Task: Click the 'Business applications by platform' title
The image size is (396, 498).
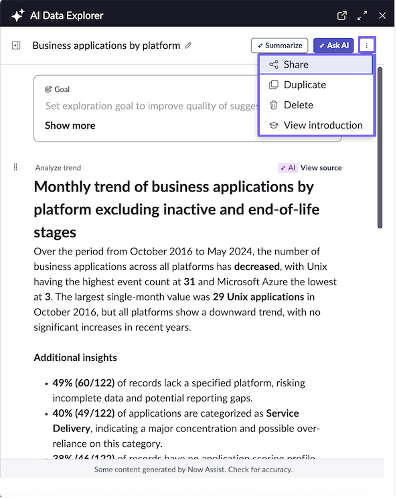Action: (106, 45)
